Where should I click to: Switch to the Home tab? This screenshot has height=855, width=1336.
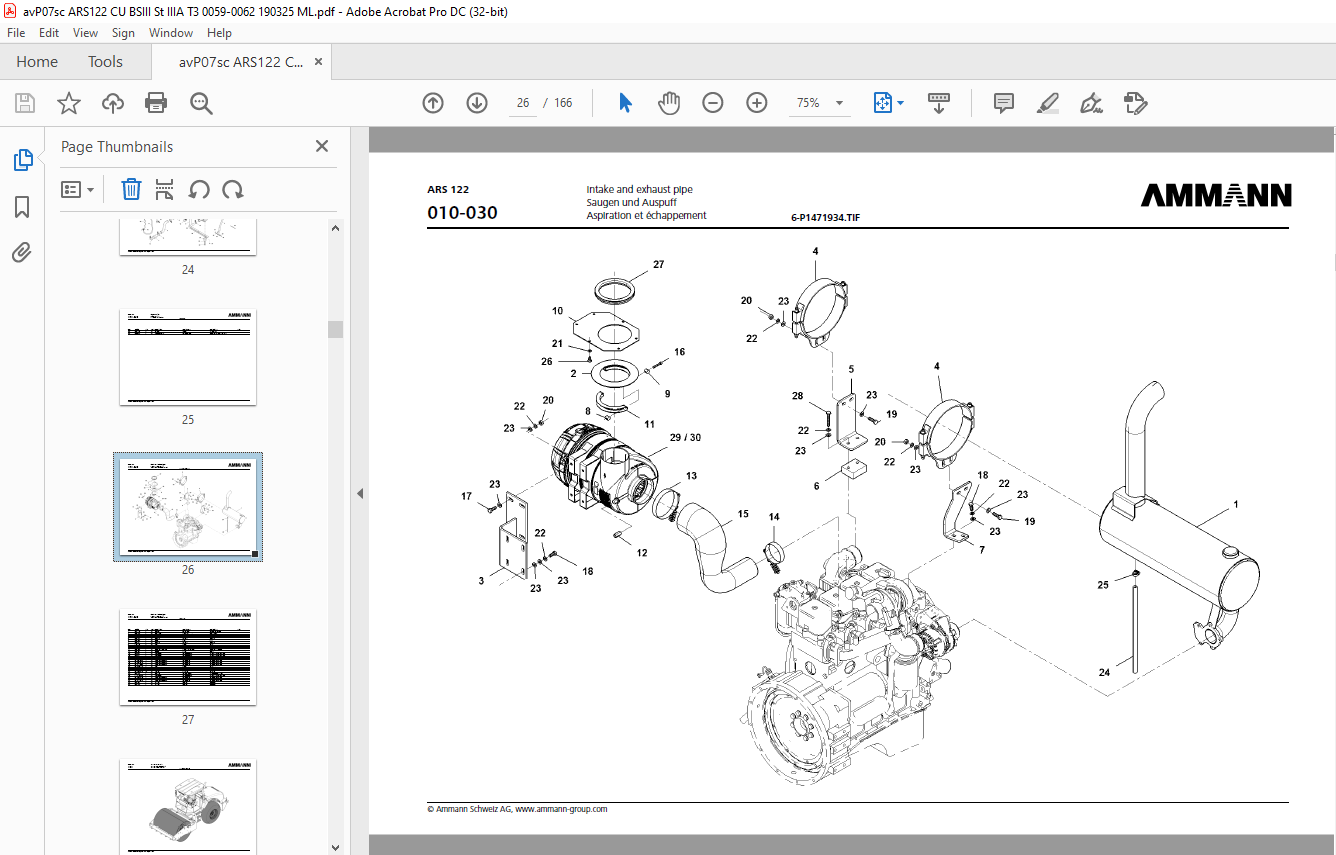[x=37, y=62]
